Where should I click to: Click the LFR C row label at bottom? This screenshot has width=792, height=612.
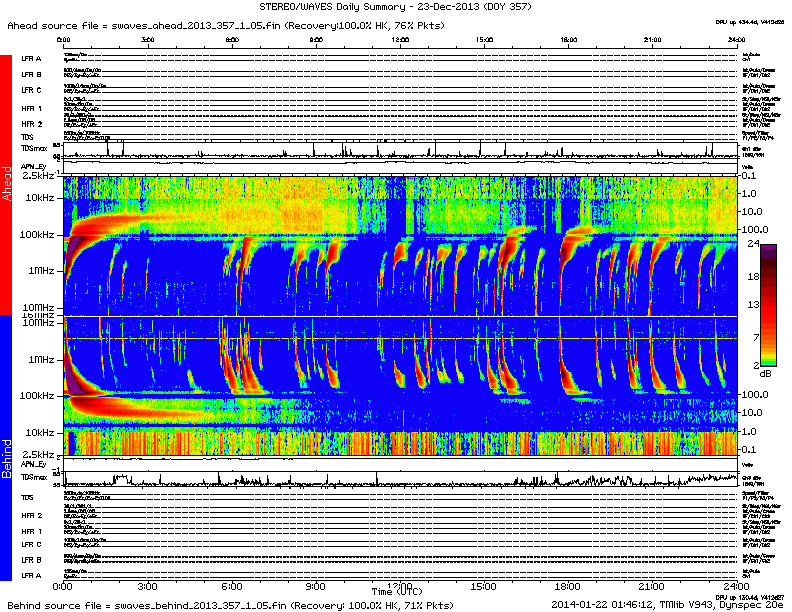click(31, 544)
